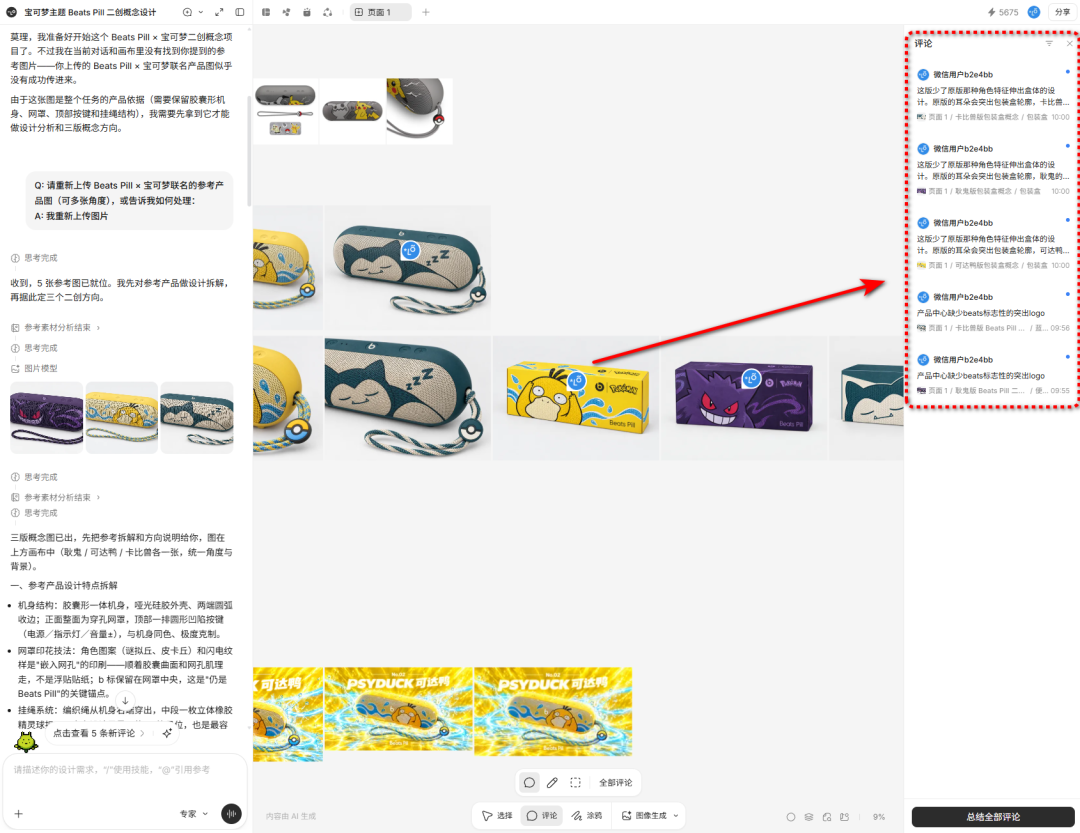Click the app logo beside the project title
Image resolution: width=1080 pixels, height=833 pixels.
point(11,12)
